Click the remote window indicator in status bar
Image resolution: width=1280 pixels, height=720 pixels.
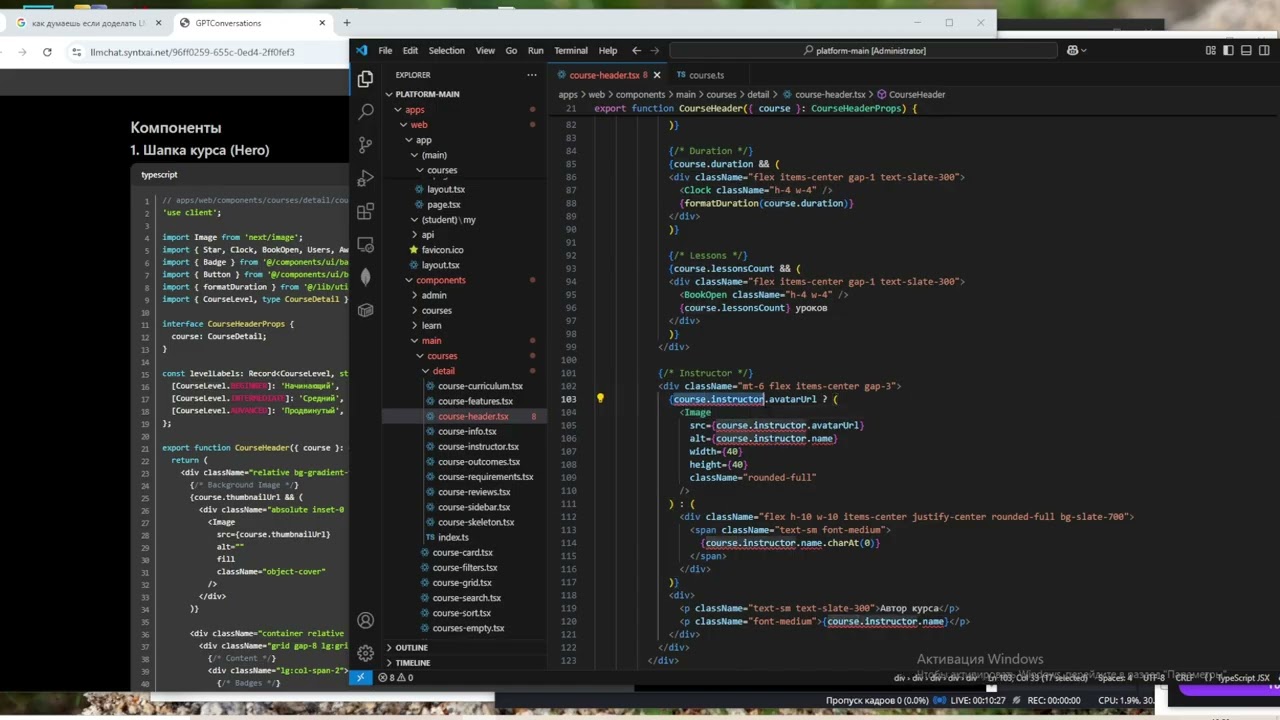[361, 677]
